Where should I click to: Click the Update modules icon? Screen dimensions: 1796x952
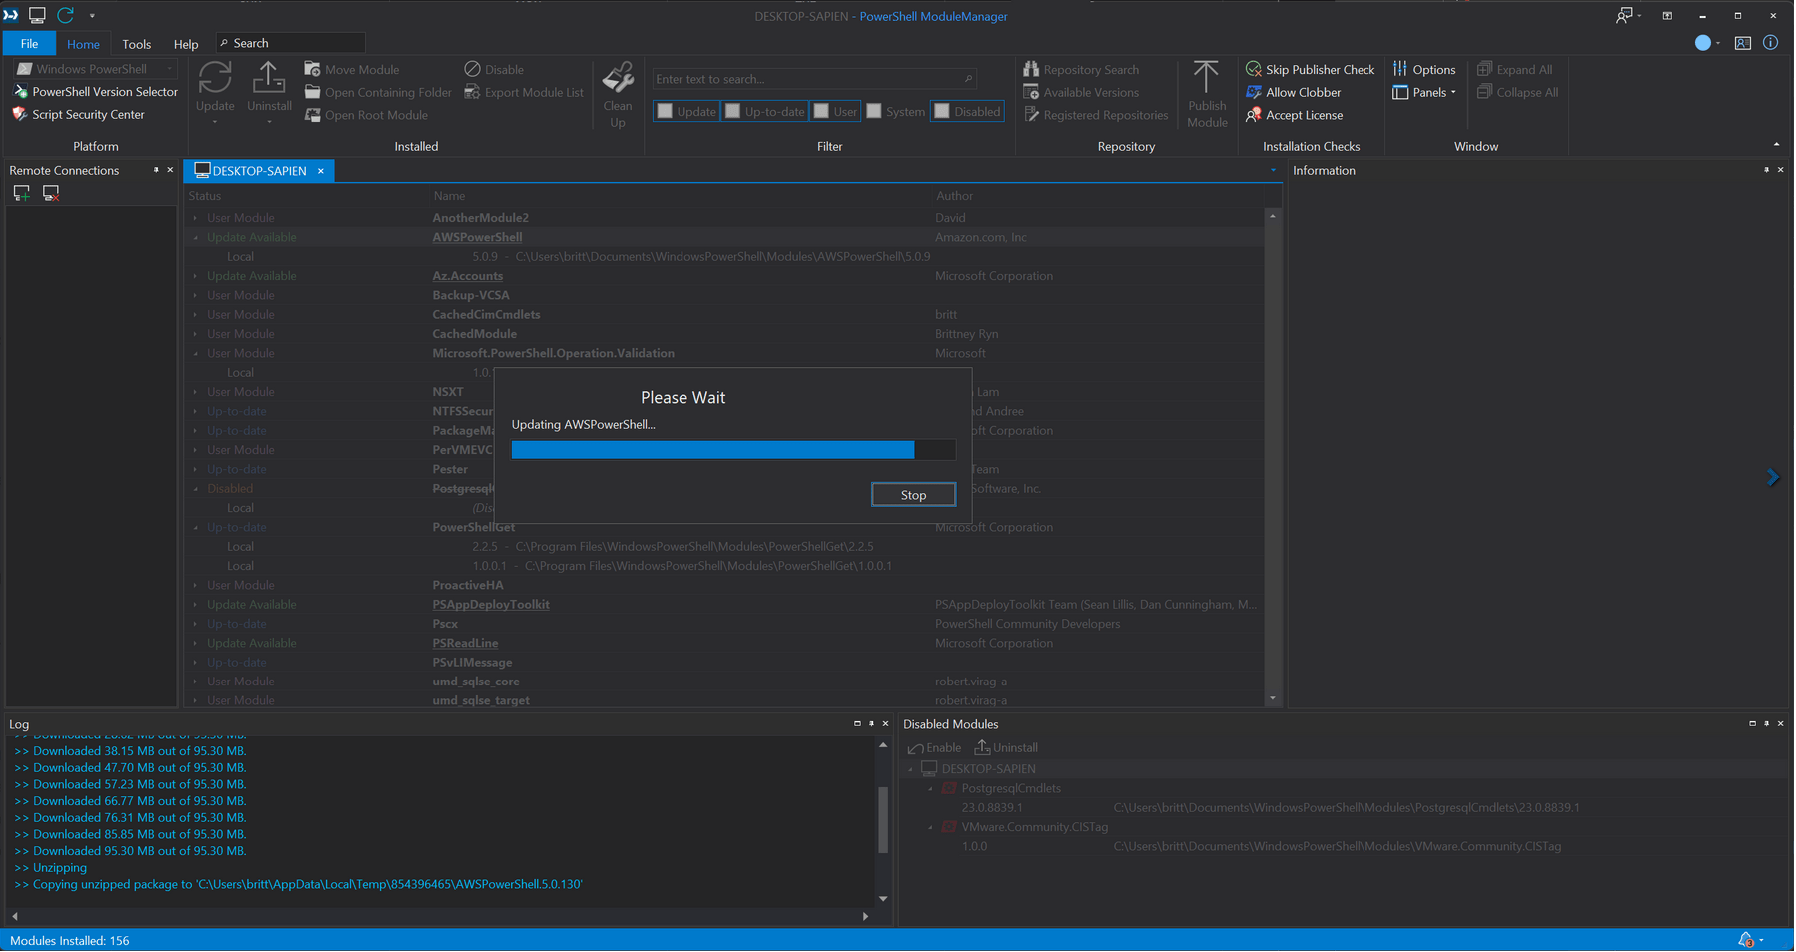point(215,77)
